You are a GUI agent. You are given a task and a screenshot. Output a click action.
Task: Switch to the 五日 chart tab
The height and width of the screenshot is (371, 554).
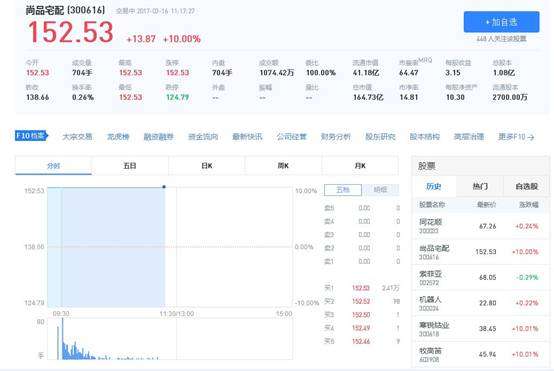(x=130, y=166)
